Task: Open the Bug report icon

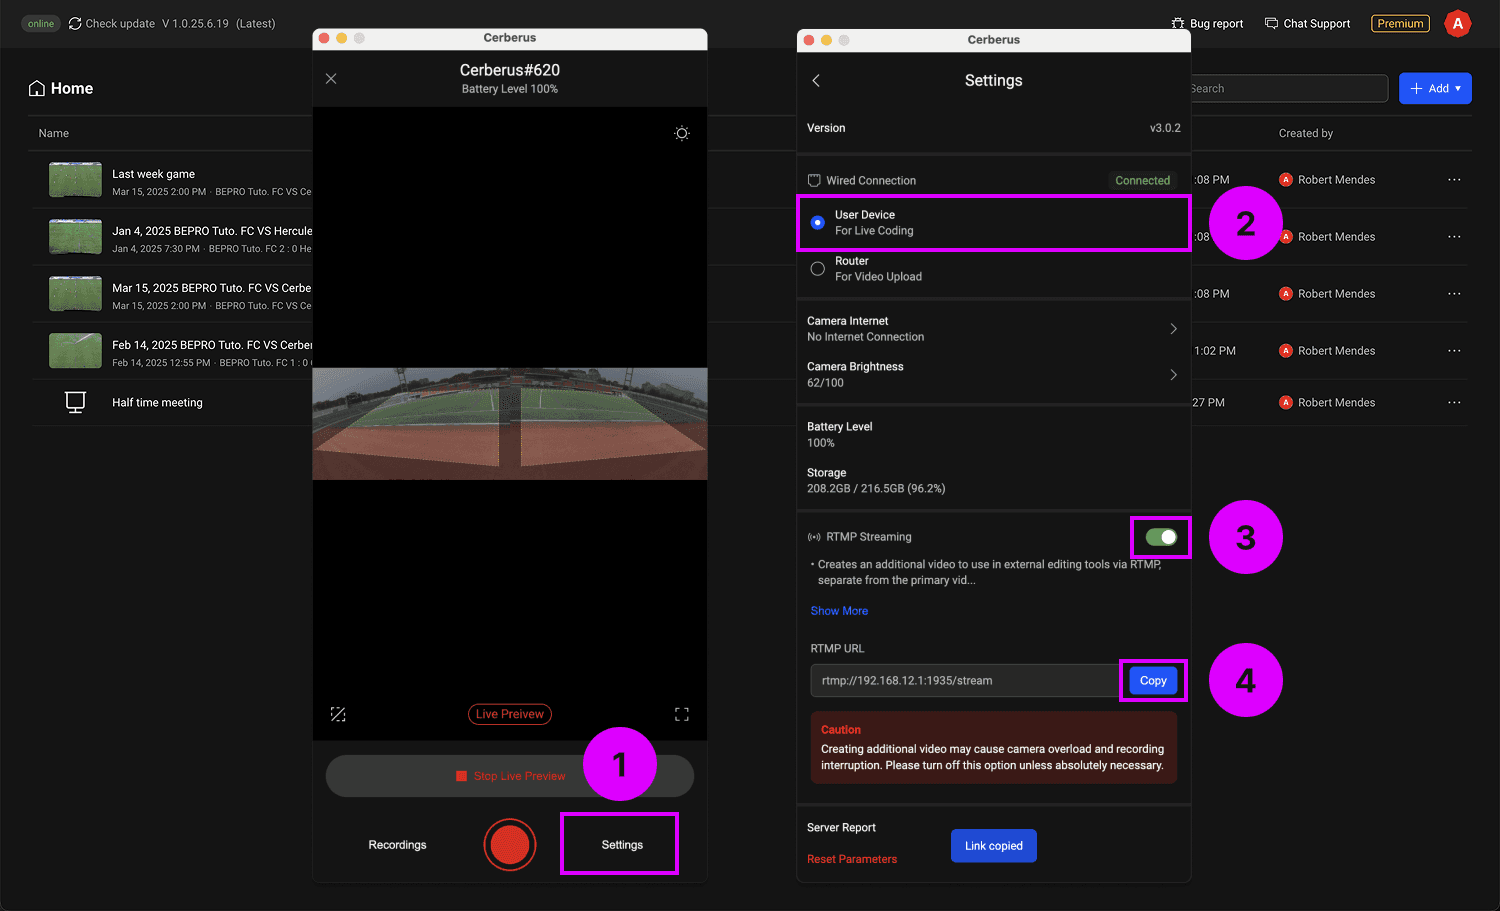Action: 1178,23
